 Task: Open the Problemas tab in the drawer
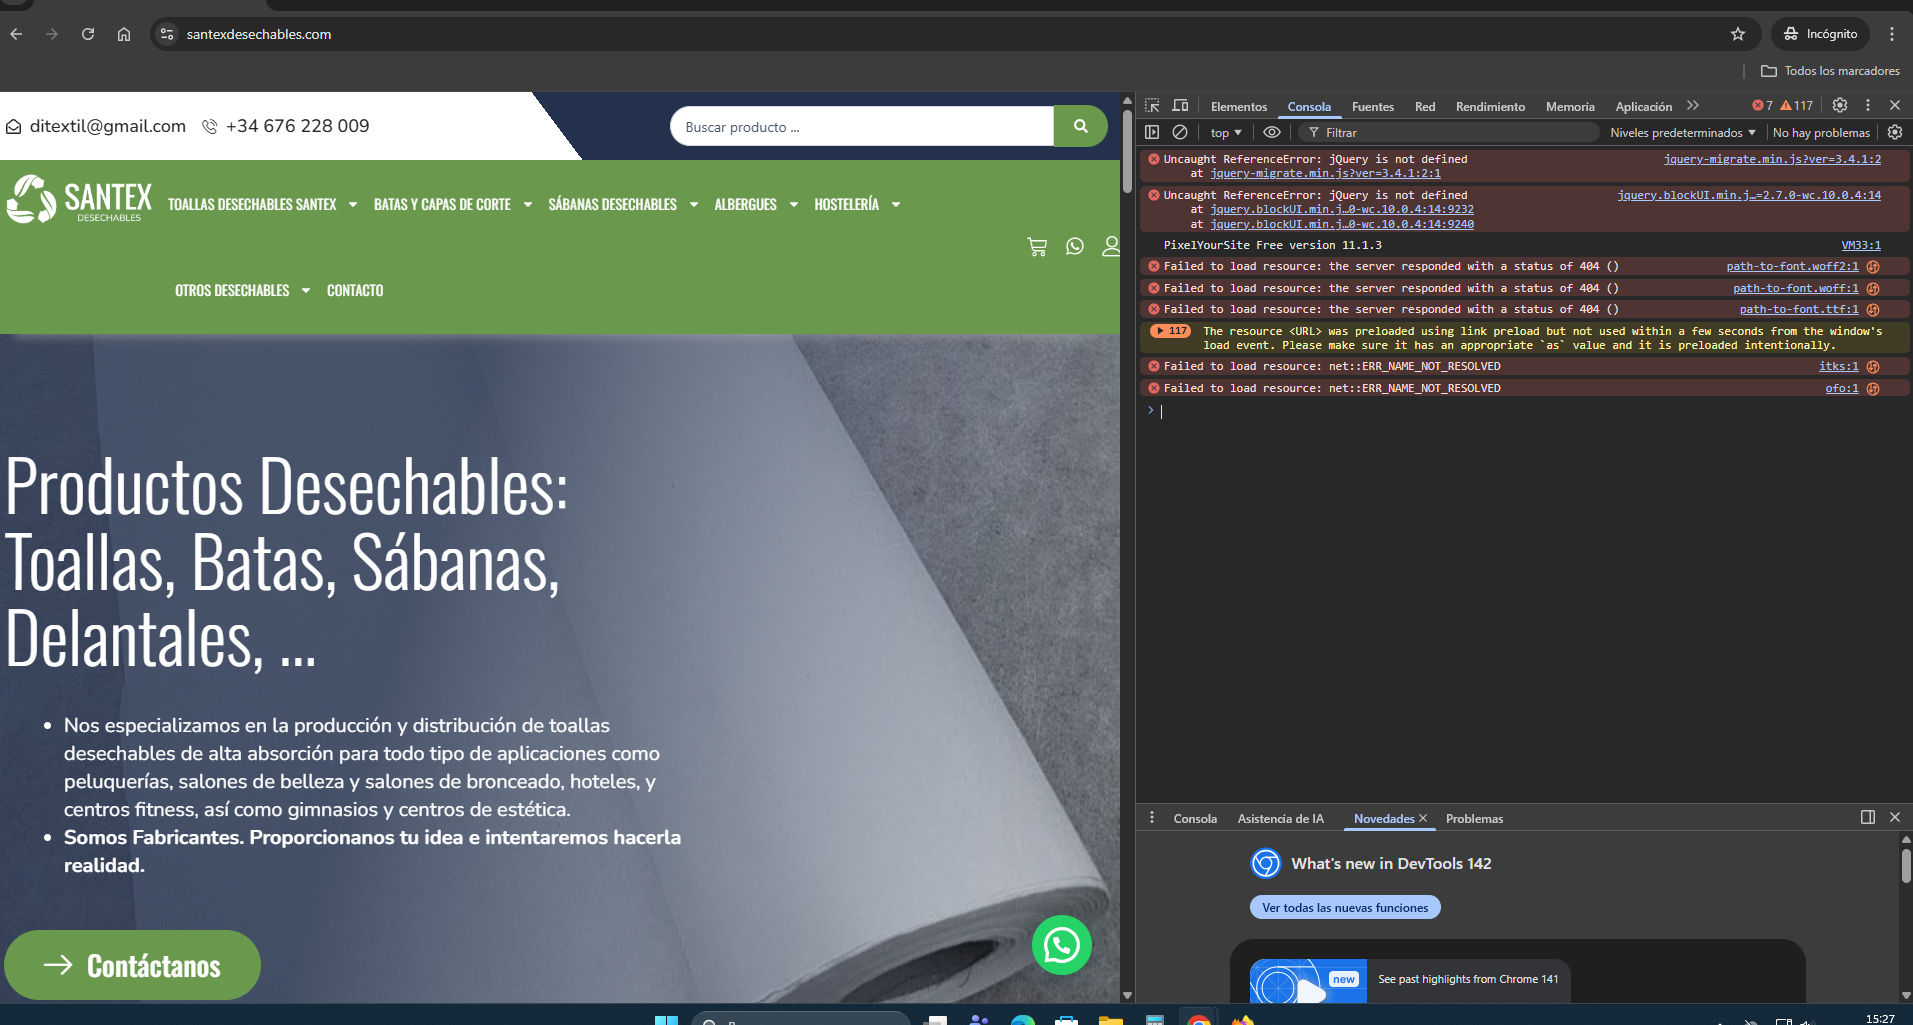point(1474,819)
